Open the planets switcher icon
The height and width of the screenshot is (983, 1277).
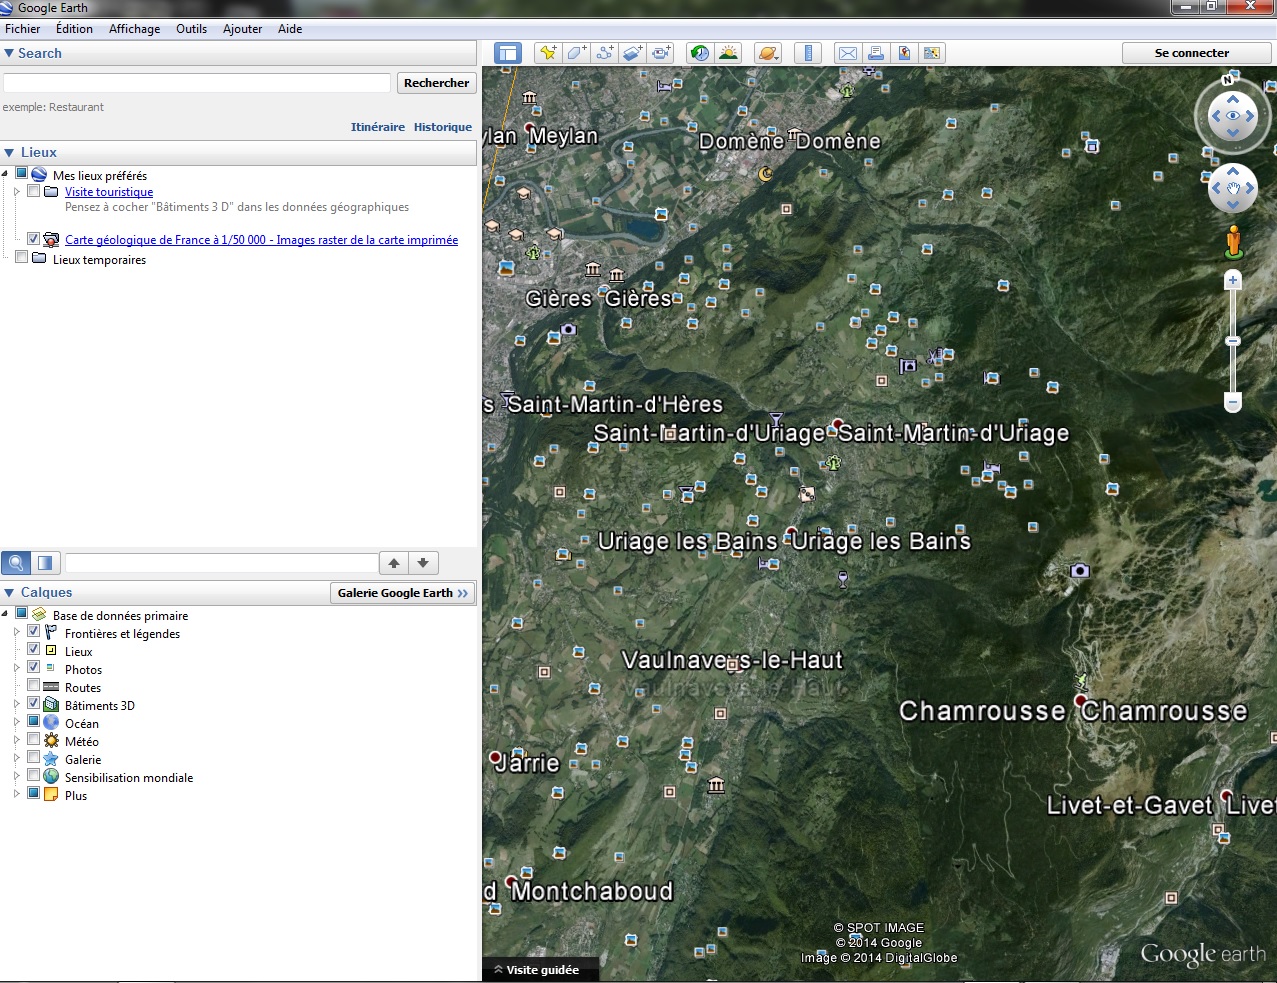768,53
